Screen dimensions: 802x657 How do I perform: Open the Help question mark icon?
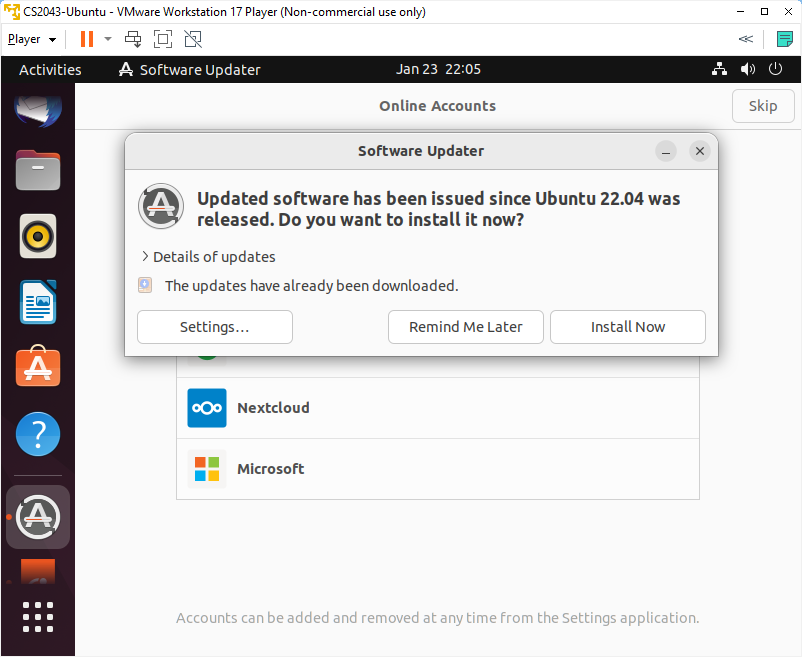tap(38, 434)
